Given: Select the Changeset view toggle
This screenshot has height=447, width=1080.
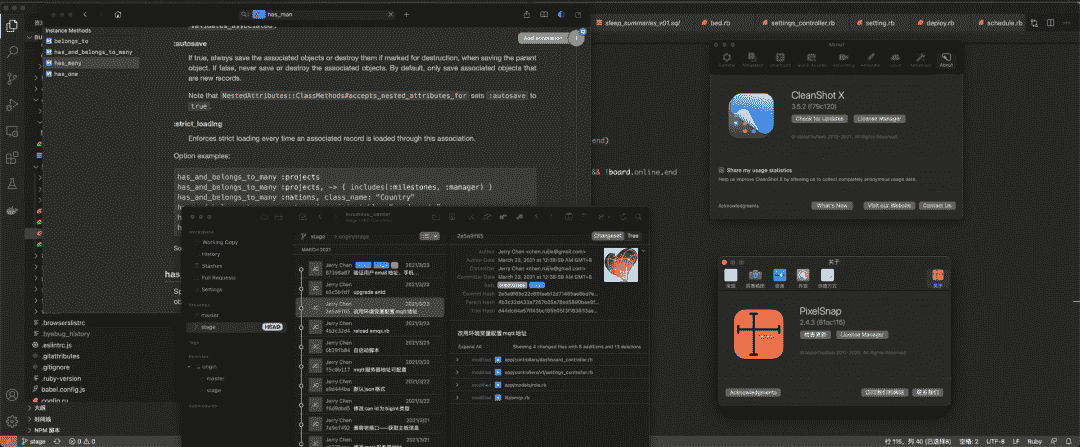Looking at the screenshot, I should pos(606,235).
